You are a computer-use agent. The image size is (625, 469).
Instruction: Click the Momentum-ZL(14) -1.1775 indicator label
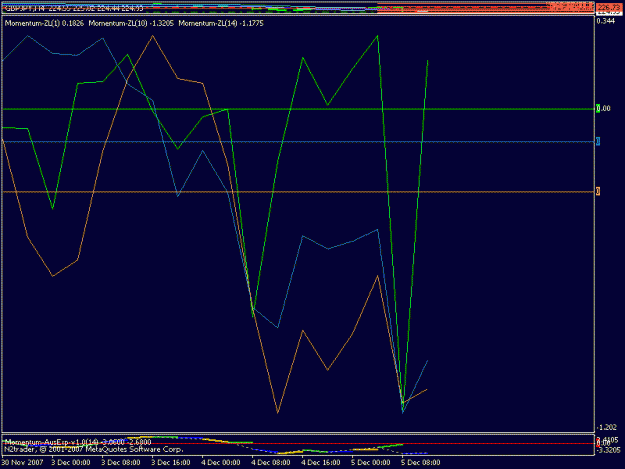(x=221, y=24)
